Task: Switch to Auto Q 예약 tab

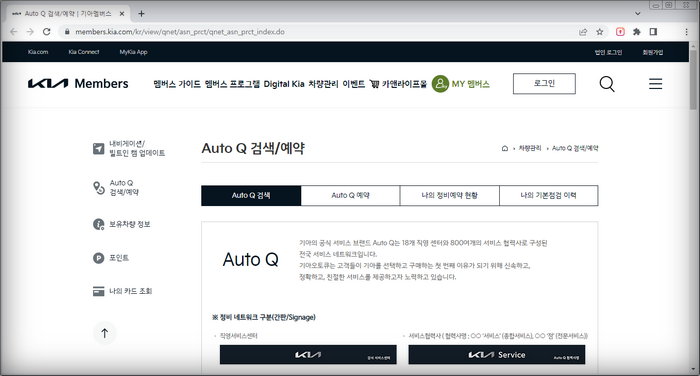Action: click(x=350, y=196)
